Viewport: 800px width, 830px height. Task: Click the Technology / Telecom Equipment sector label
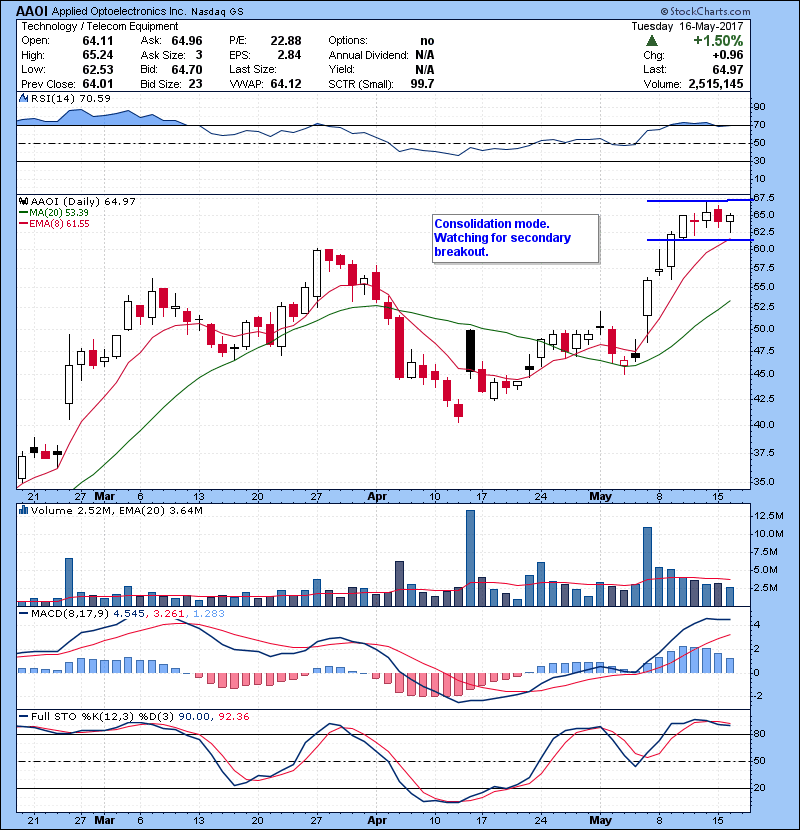[100, 26]
